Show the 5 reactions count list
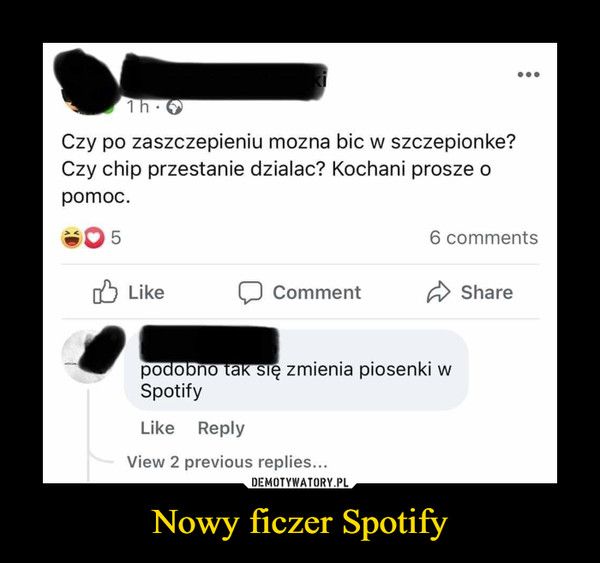Screen dimensions: 600x563 click(116, 238)
